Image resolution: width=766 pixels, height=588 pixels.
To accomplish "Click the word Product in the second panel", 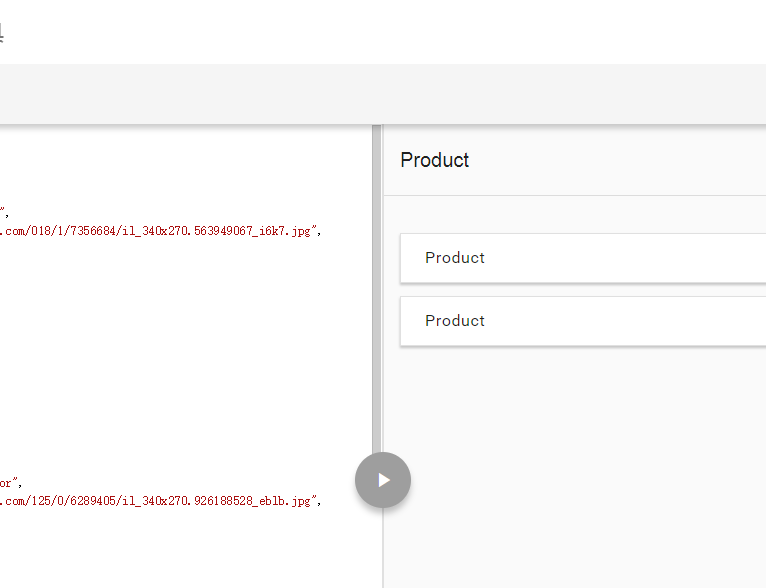I will click(455, 321).
